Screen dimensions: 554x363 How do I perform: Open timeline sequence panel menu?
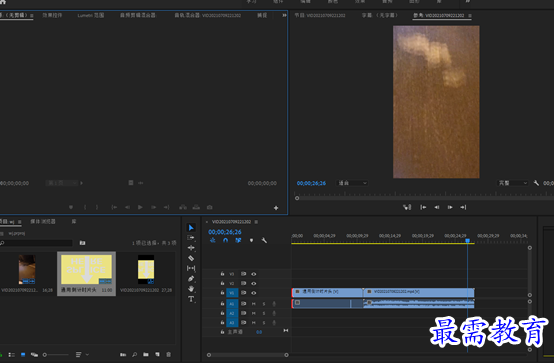(x=256, y=222)
